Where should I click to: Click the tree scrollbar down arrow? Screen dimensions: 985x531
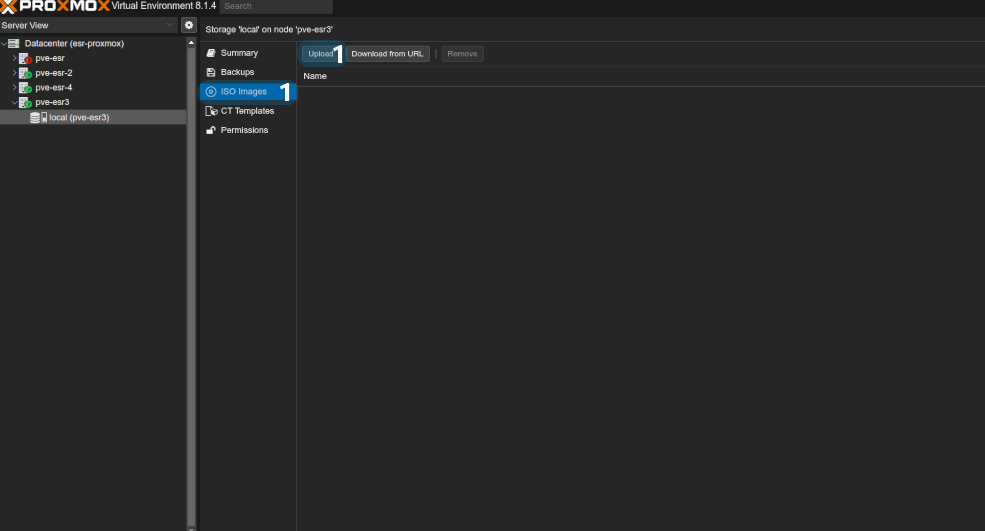click(x=191, y=528)
